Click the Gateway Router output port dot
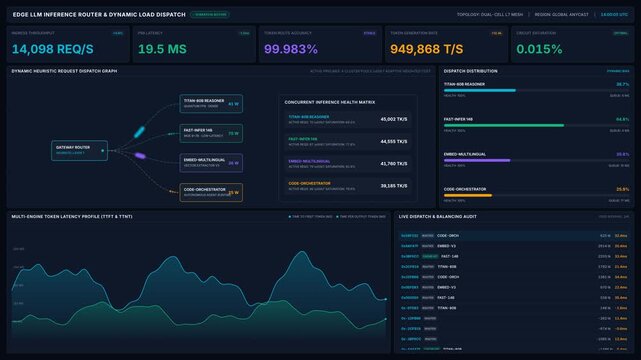 [x=103, y=151]
